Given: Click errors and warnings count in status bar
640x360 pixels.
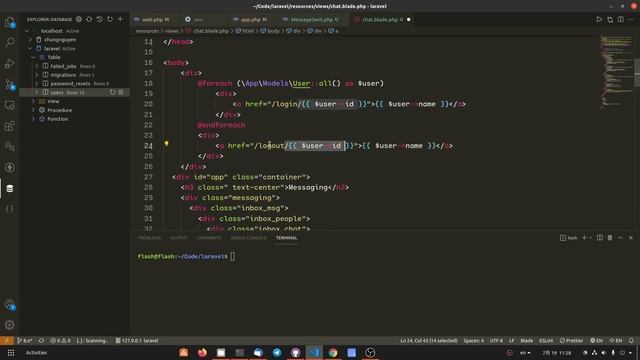Looking at the screenshot, I should coord(60,340).
